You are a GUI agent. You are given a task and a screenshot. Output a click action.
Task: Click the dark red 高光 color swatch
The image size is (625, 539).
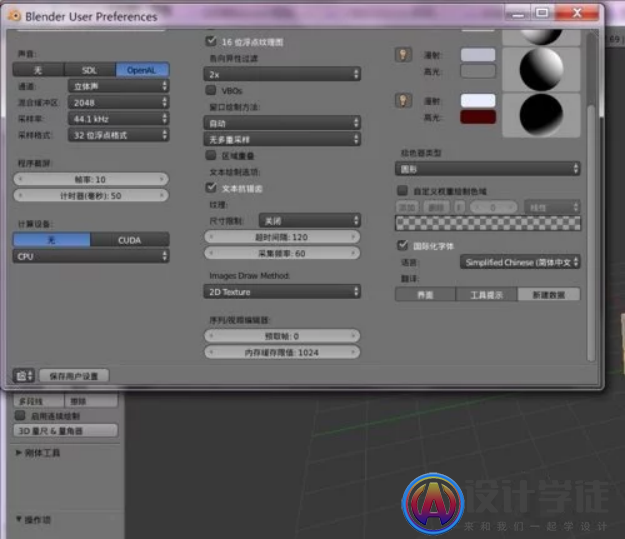(478, 117)
